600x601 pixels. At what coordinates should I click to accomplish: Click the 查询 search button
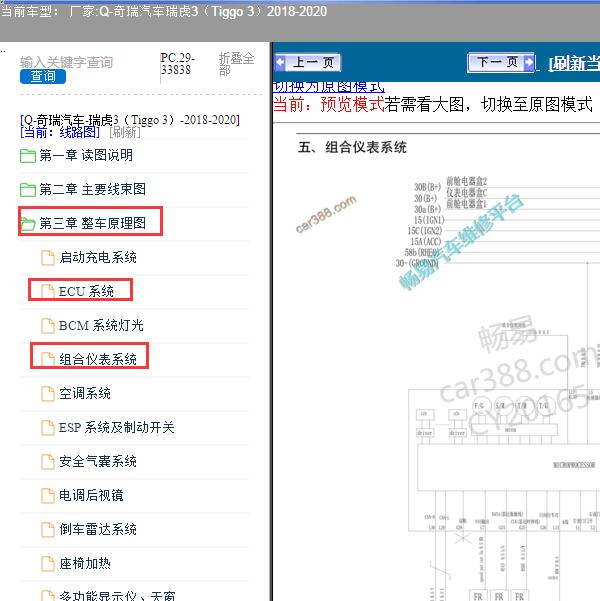point(43,76)
